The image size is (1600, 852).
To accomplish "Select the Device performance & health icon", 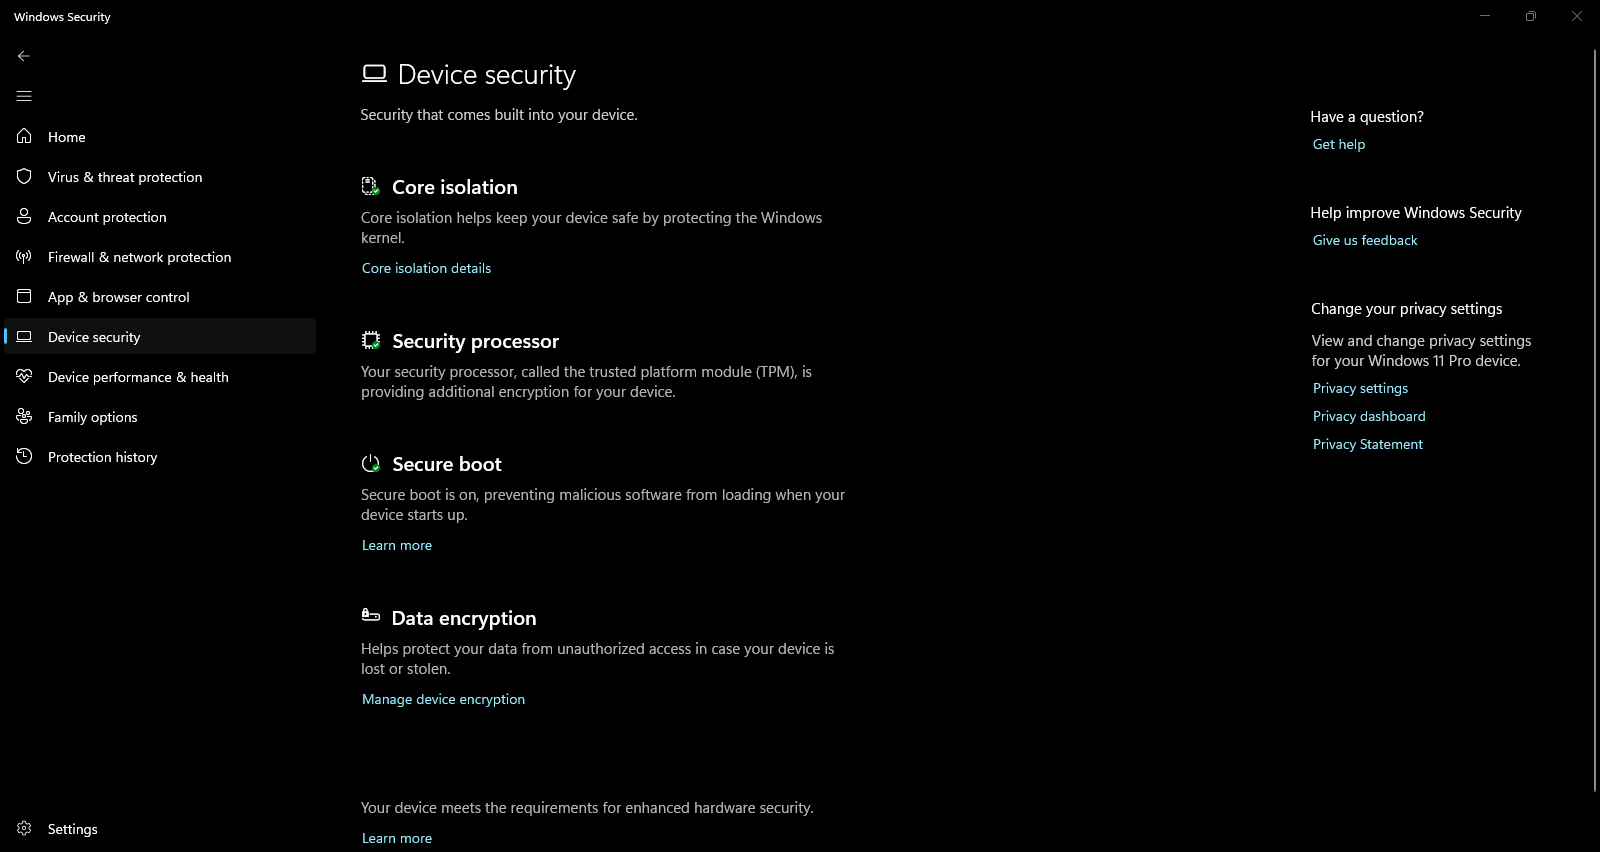I will click(x=24, y=377).
